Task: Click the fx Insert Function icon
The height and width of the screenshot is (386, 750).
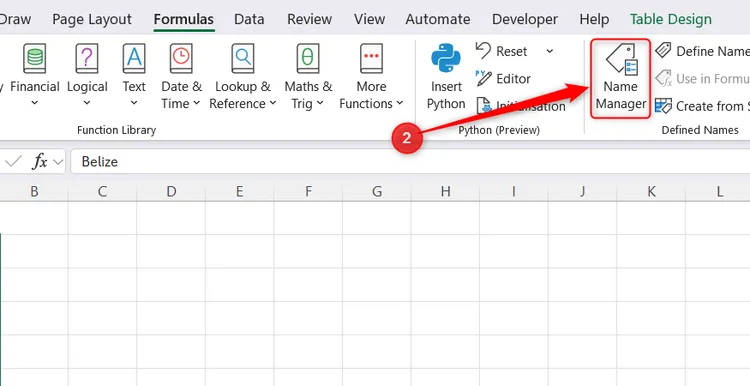Action: pos(39,162)
